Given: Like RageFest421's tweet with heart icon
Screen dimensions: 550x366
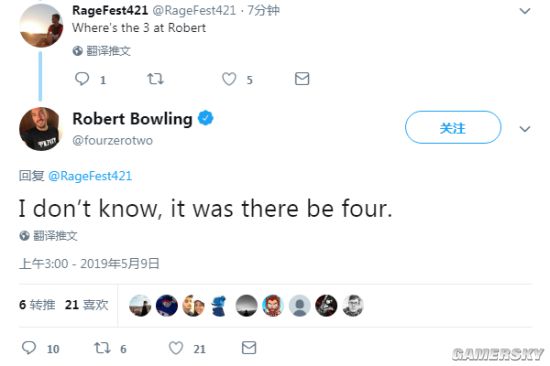Looking at the screenshot, I should (x=229, y=79).
